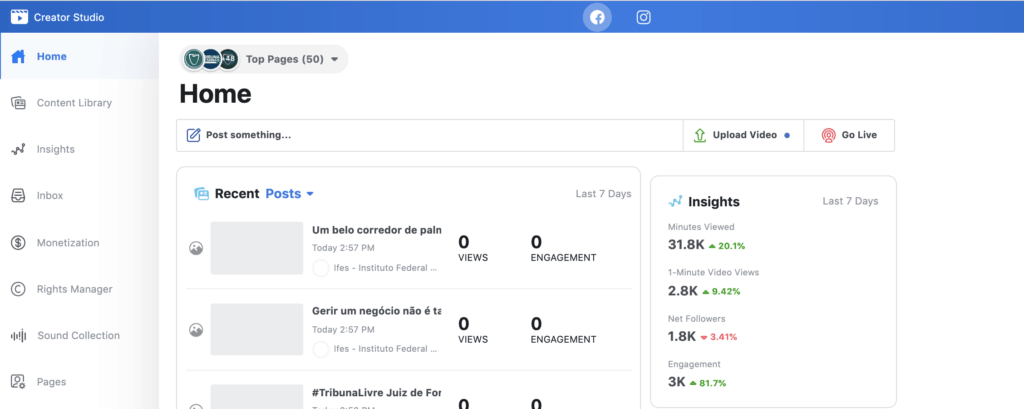The image size is (1024, 409).
Task: Click the Upload Video button
Action: 743,135
